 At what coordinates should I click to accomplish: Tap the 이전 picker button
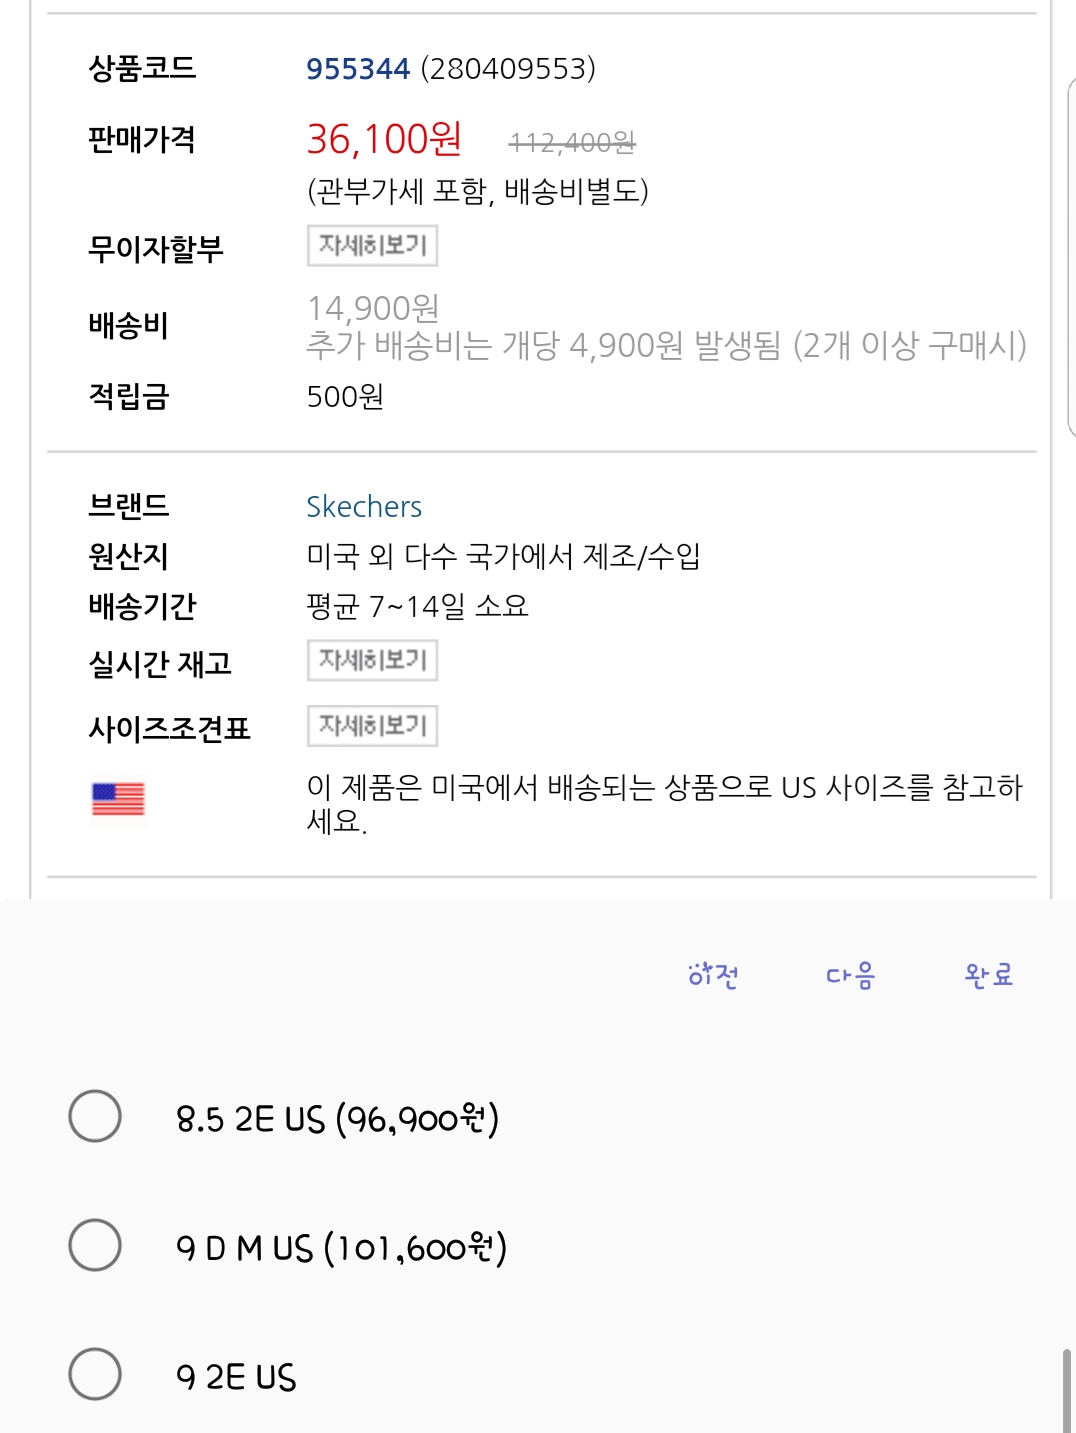[713, 975]
